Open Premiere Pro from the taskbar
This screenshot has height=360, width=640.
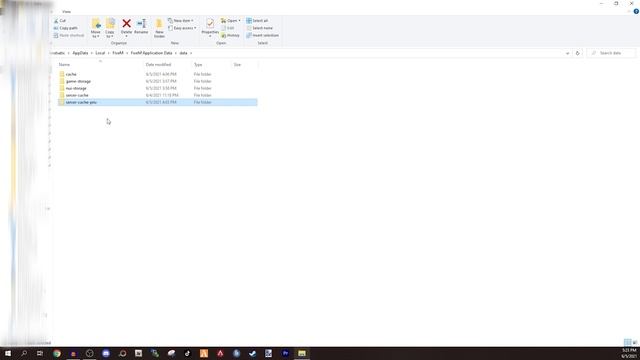pyautogui.click(x=285, y=353)
